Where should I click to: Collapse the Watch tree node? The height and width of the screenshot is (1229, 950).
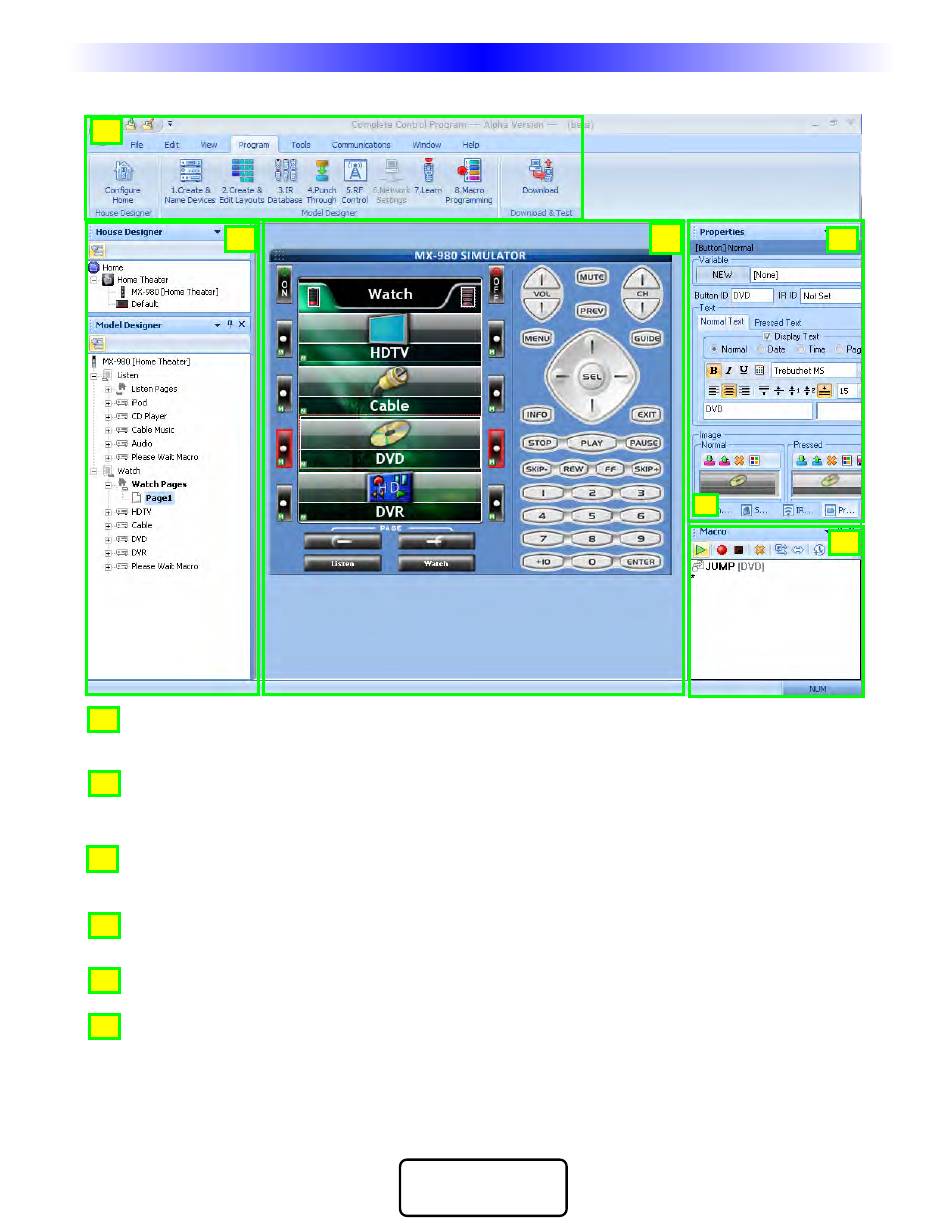pyautogui.click(x=94, y=471)
